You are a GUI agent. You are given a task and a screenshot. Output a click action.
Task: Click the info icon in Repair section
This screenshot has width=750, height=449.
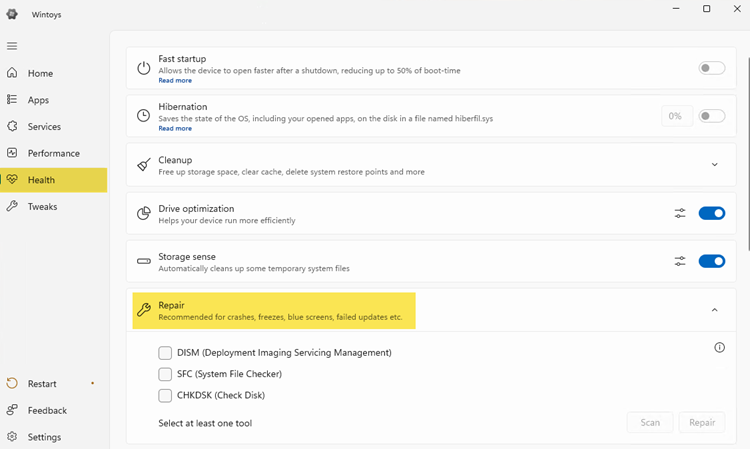pos(719,347)
